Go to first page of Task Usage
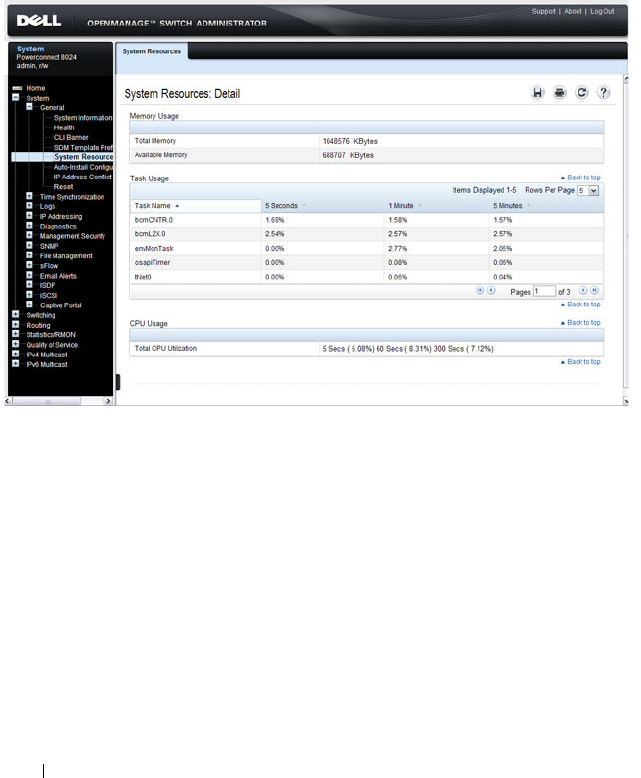Viewport: 641px width, 778px height. point(480,291)
